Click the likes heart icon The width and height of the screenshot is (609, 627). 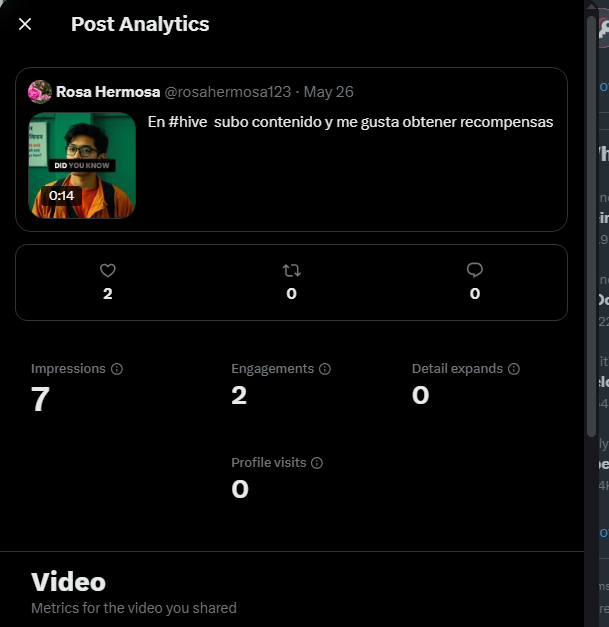click(108, 270)
